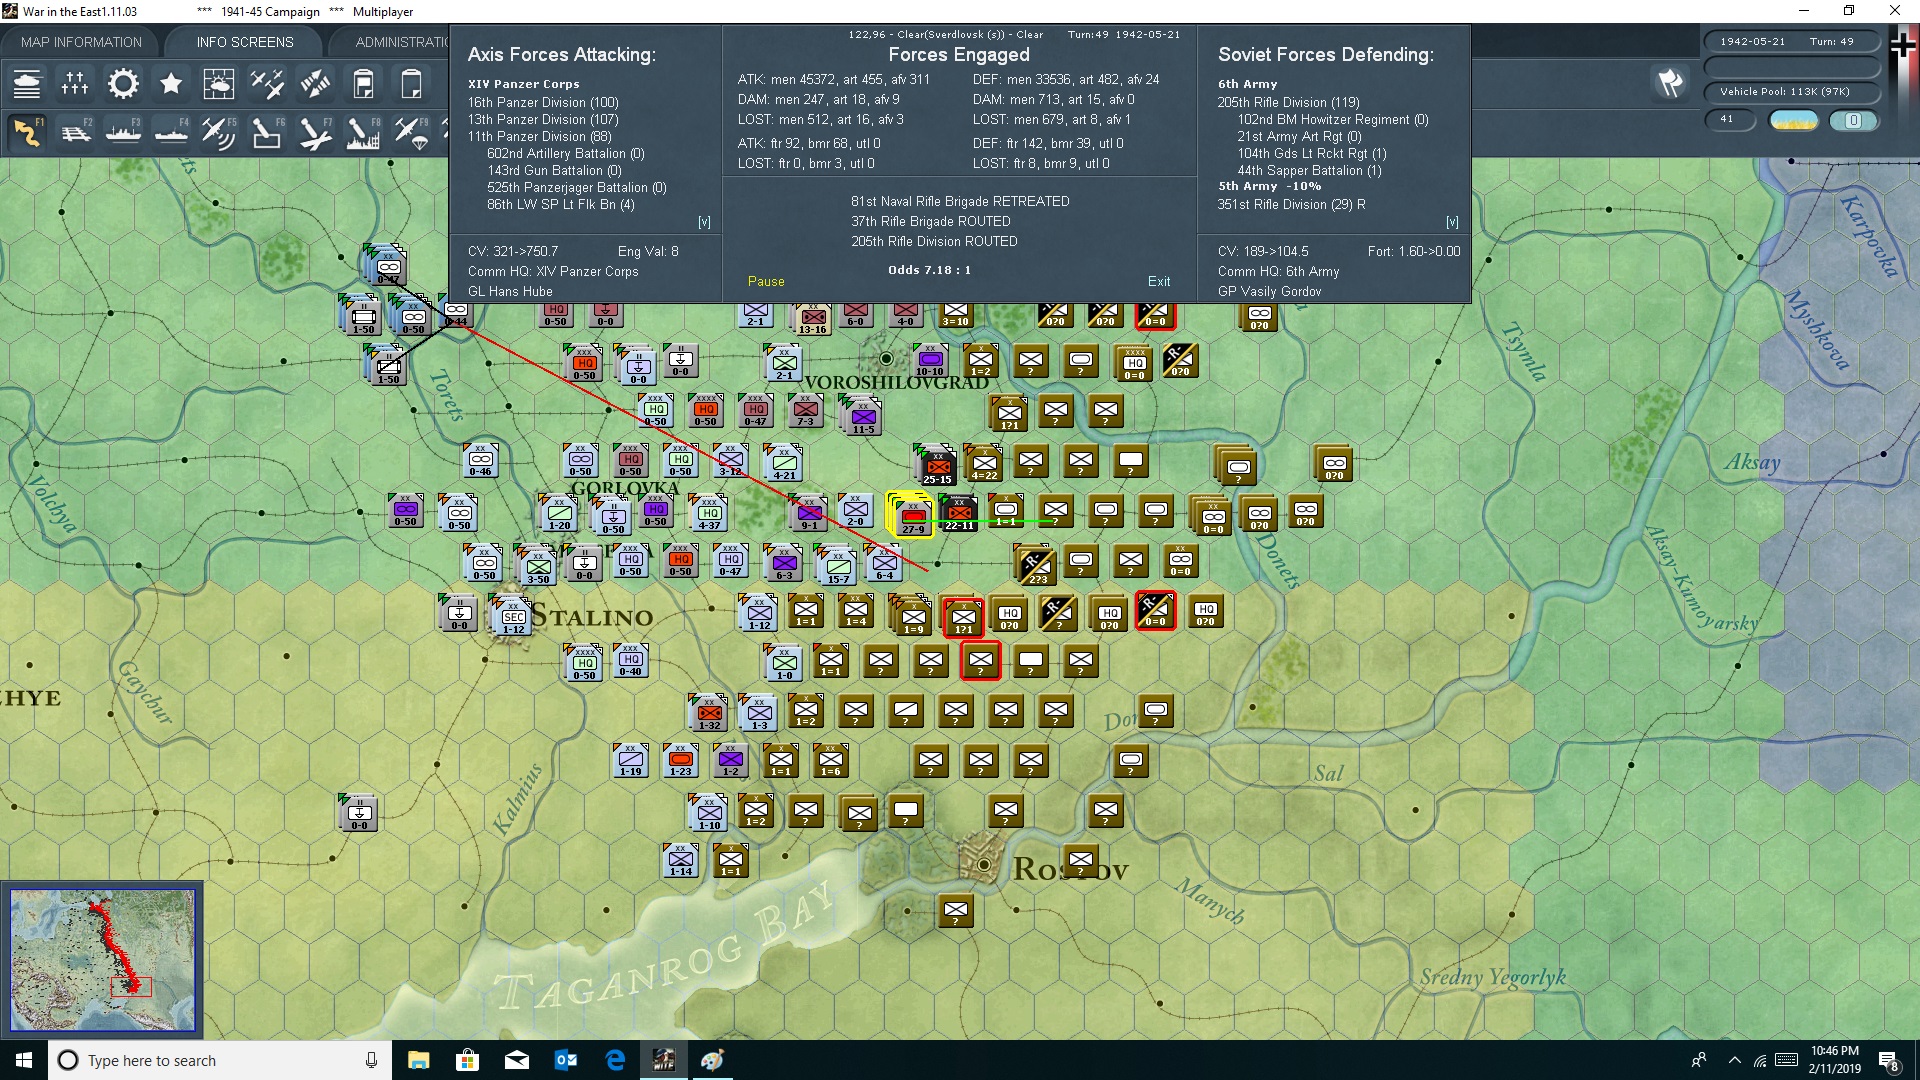1920x1080 pixels.
Task: Click Comm HQ: 6th Army text
Action: (x=1278, y=272)
